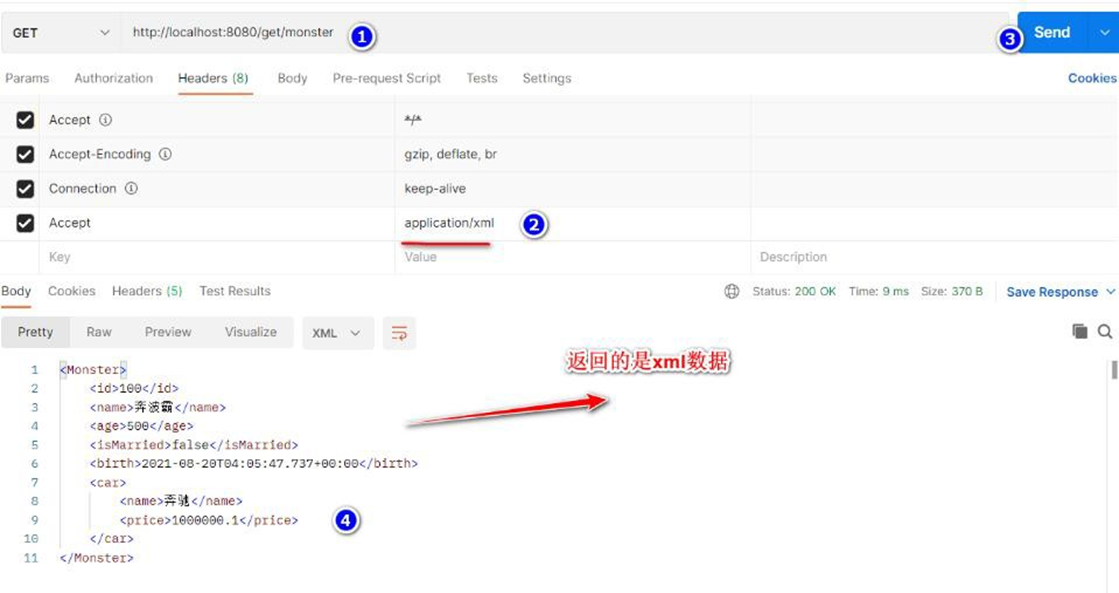Click info icon next to Connection header
Image resolution: width=1119 pixels, height=593 pixels.
click(131, 188)
